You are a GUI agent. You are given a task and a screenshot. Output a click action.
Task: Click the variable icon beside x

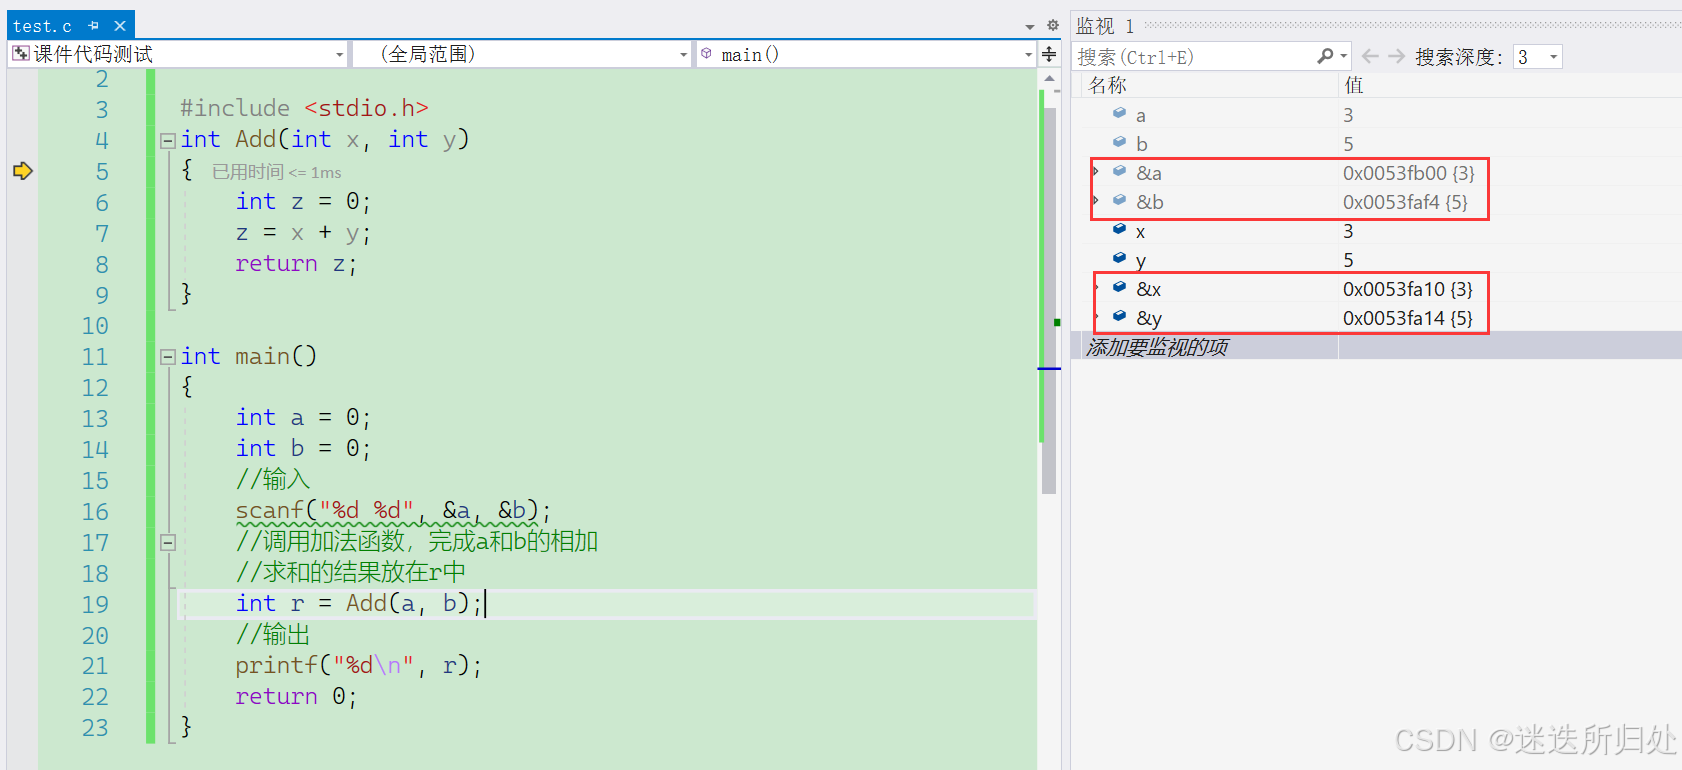coord(1120,229)
